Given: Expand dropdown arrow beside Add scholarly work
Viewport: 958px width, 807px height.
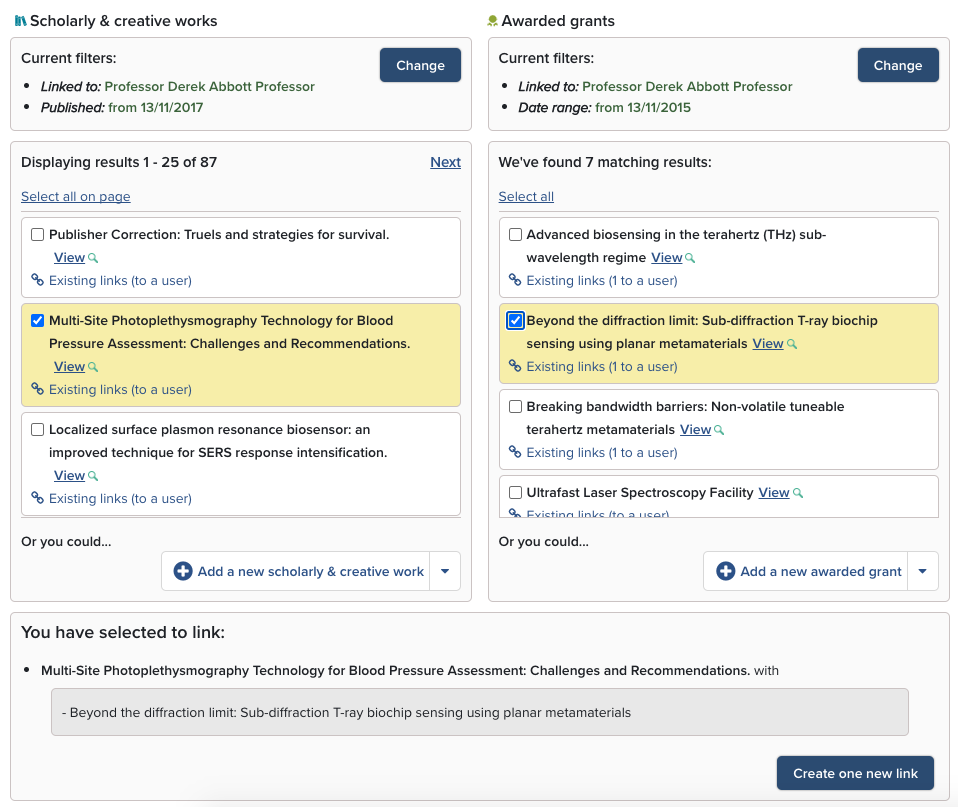Looking at the screenshot, I should tap(445, 572).
